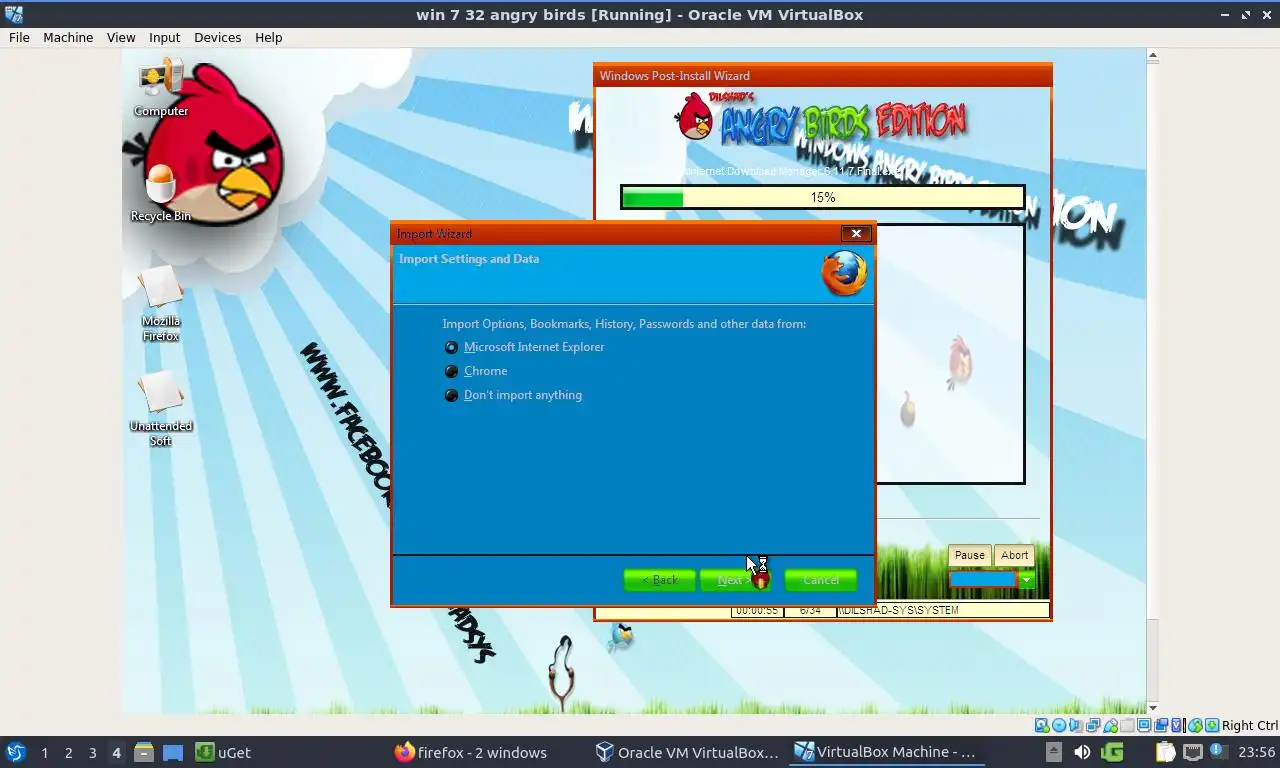The image size is (1280, 768).
Task: Click the Back button in Import Wizard
Action: pos(659,580)
